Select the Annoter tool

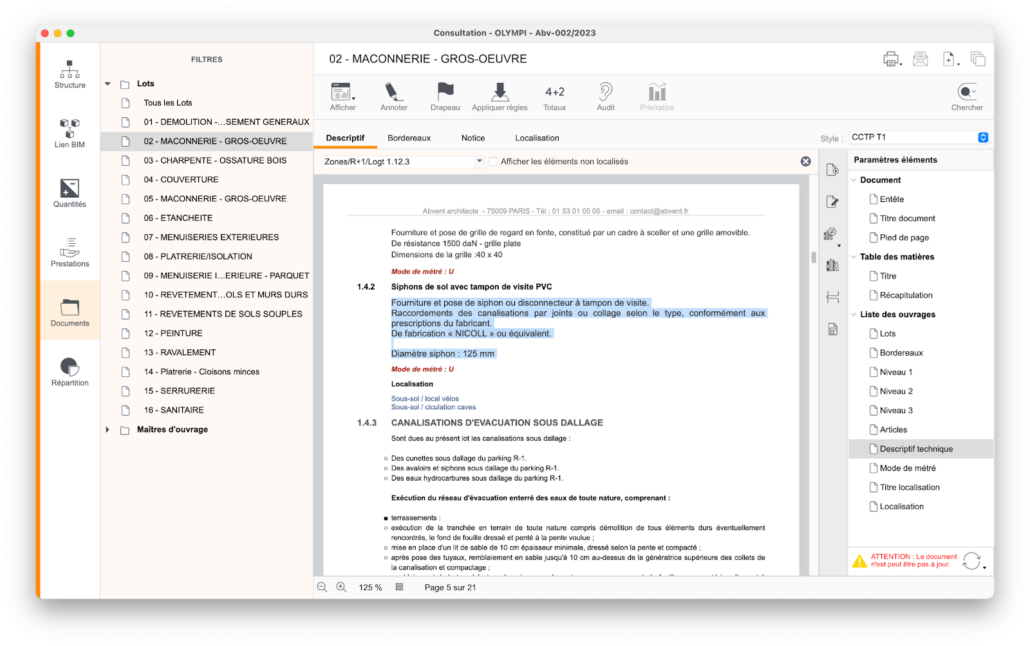(393, 97)
